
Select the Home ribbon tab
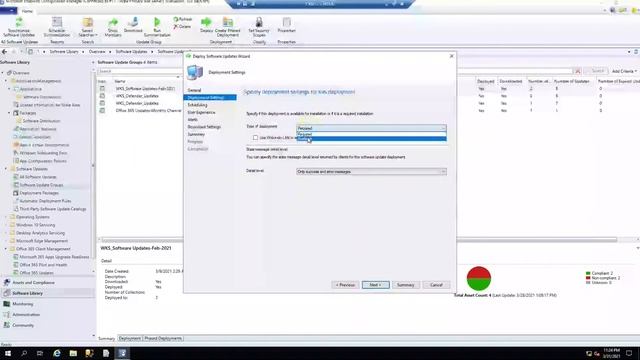coord(27,11)
